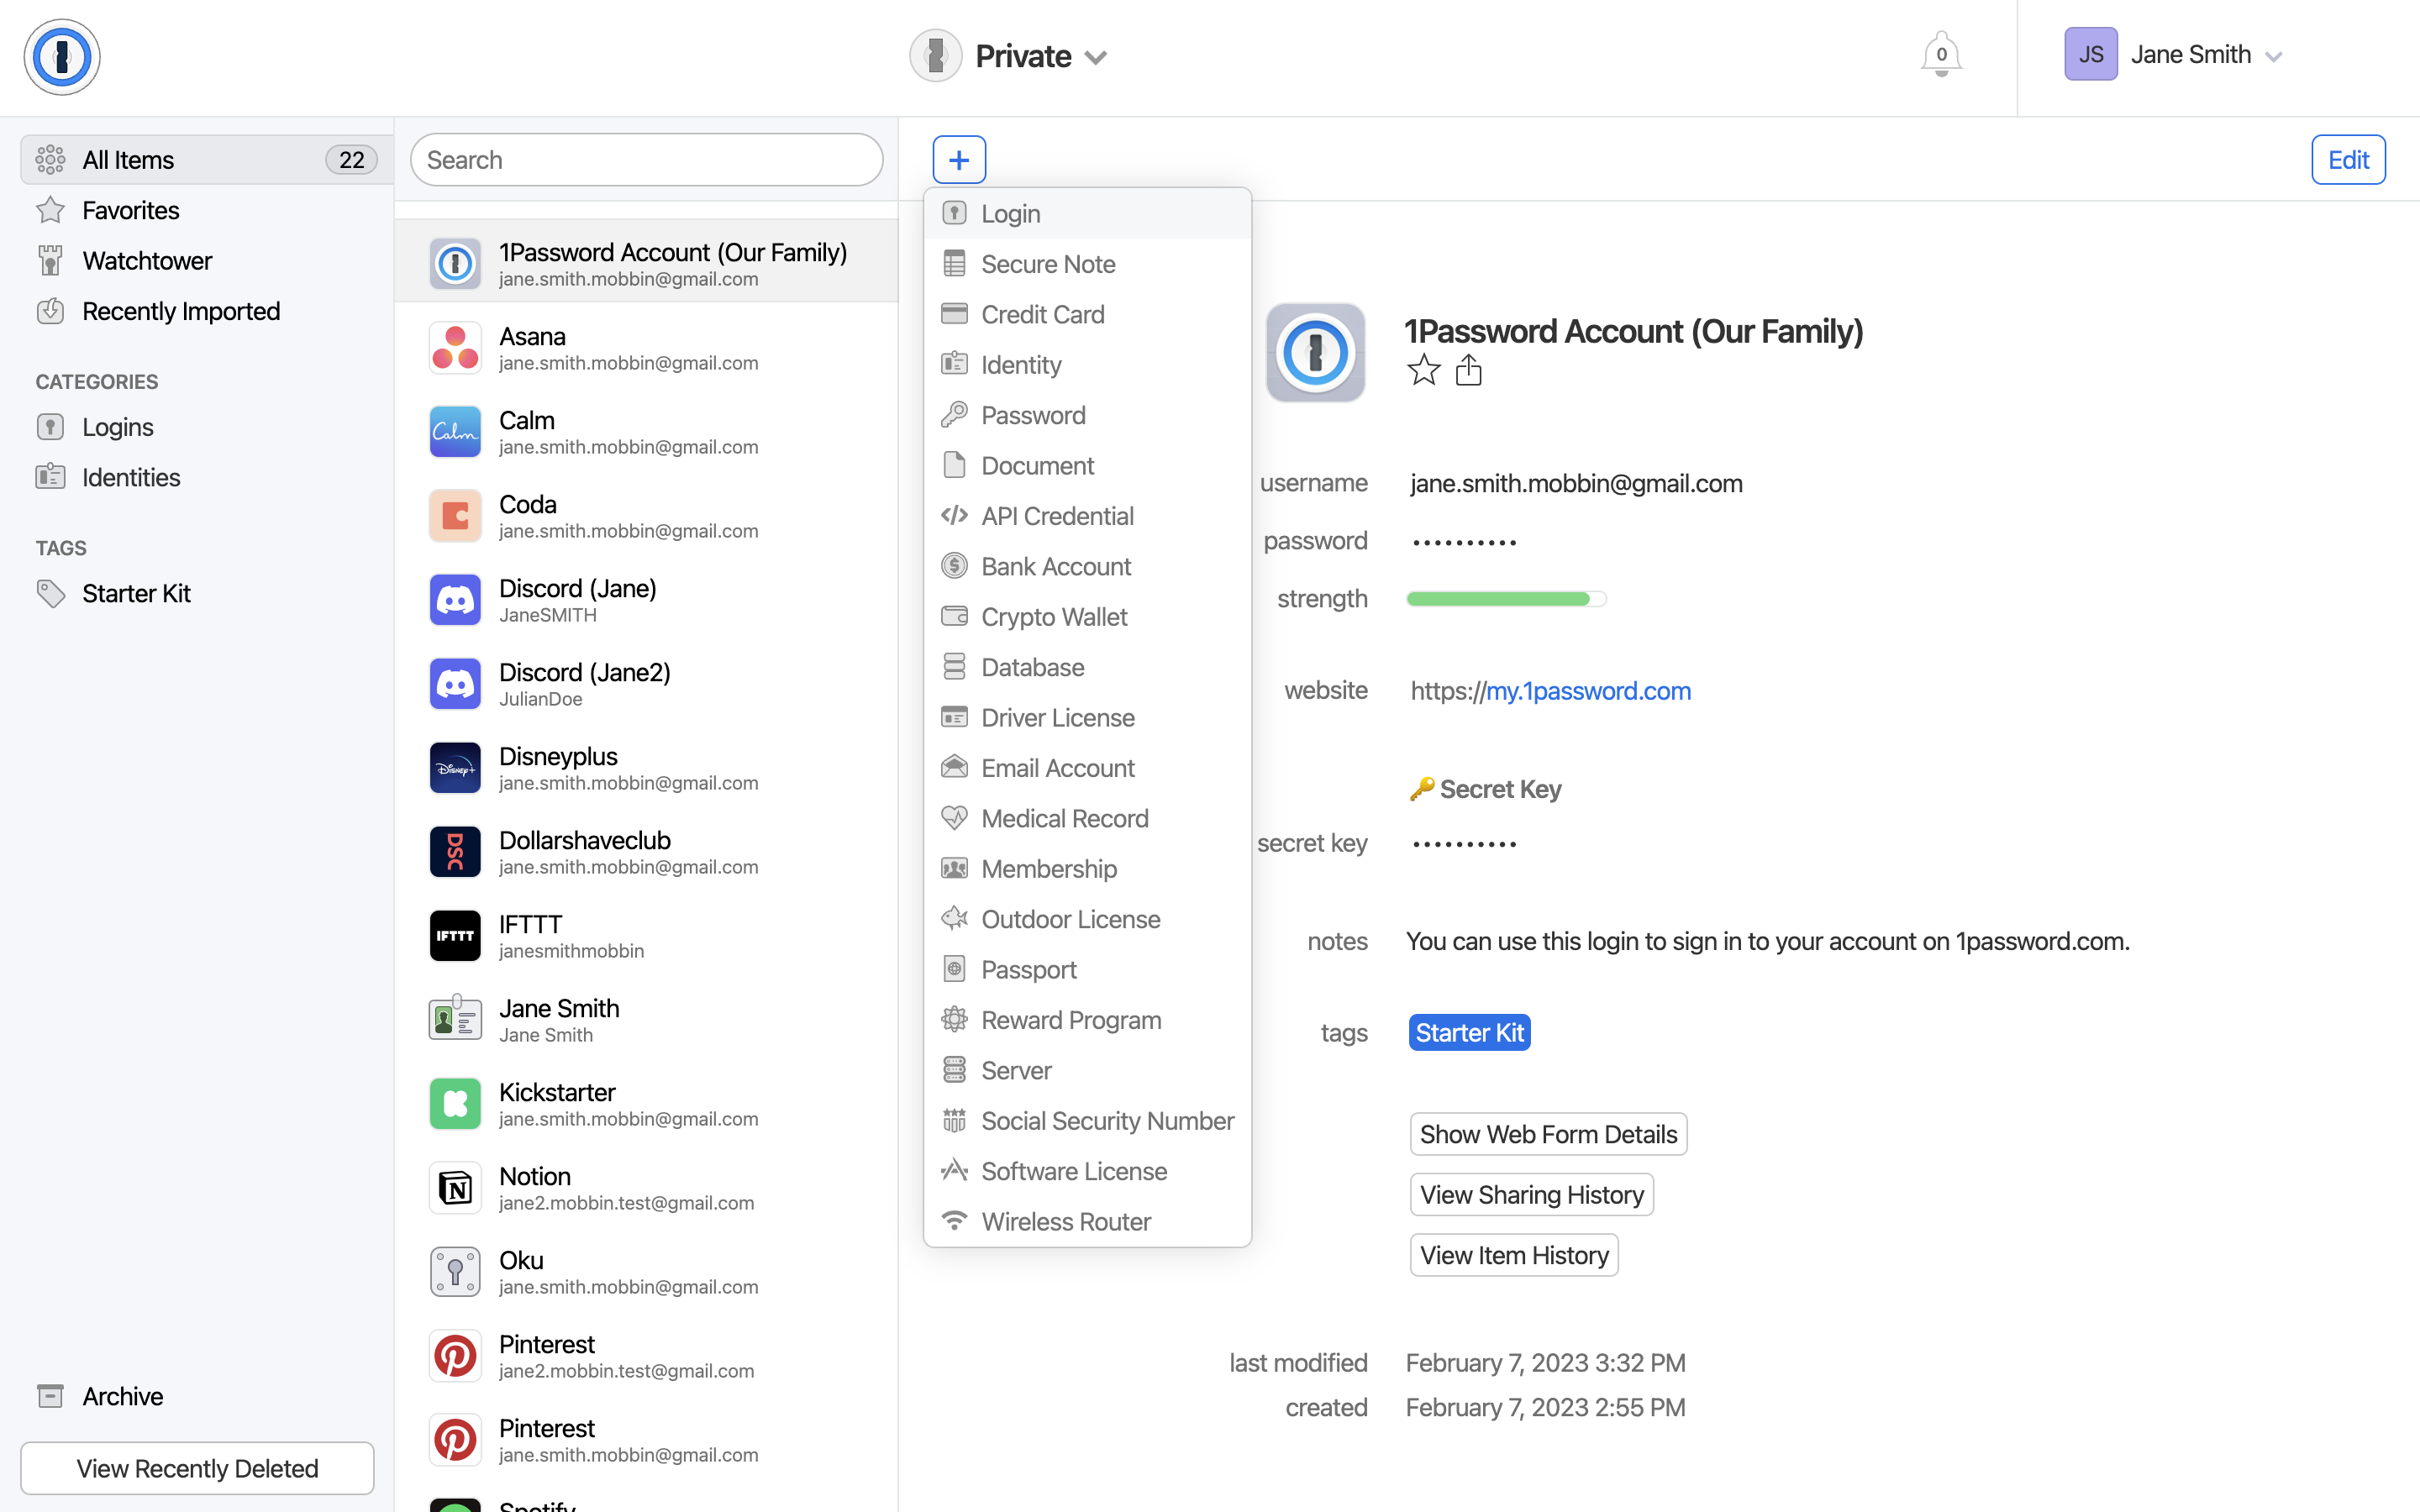Click Show Web Form Details button
Screen dimensions: 2420x1512
(1548, 1134)
